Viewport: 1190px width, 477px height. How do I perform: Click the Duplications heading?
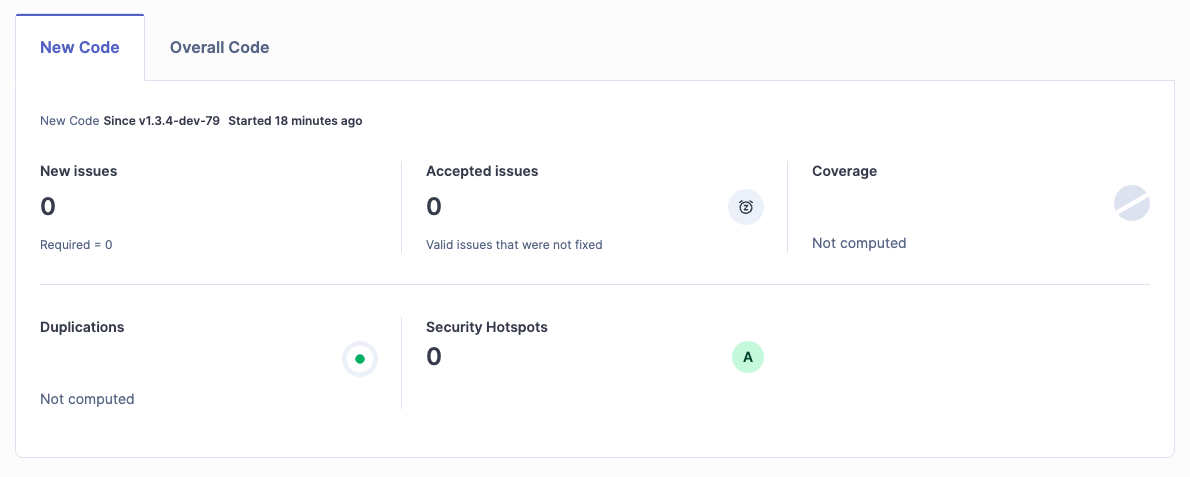pos(82,328)
